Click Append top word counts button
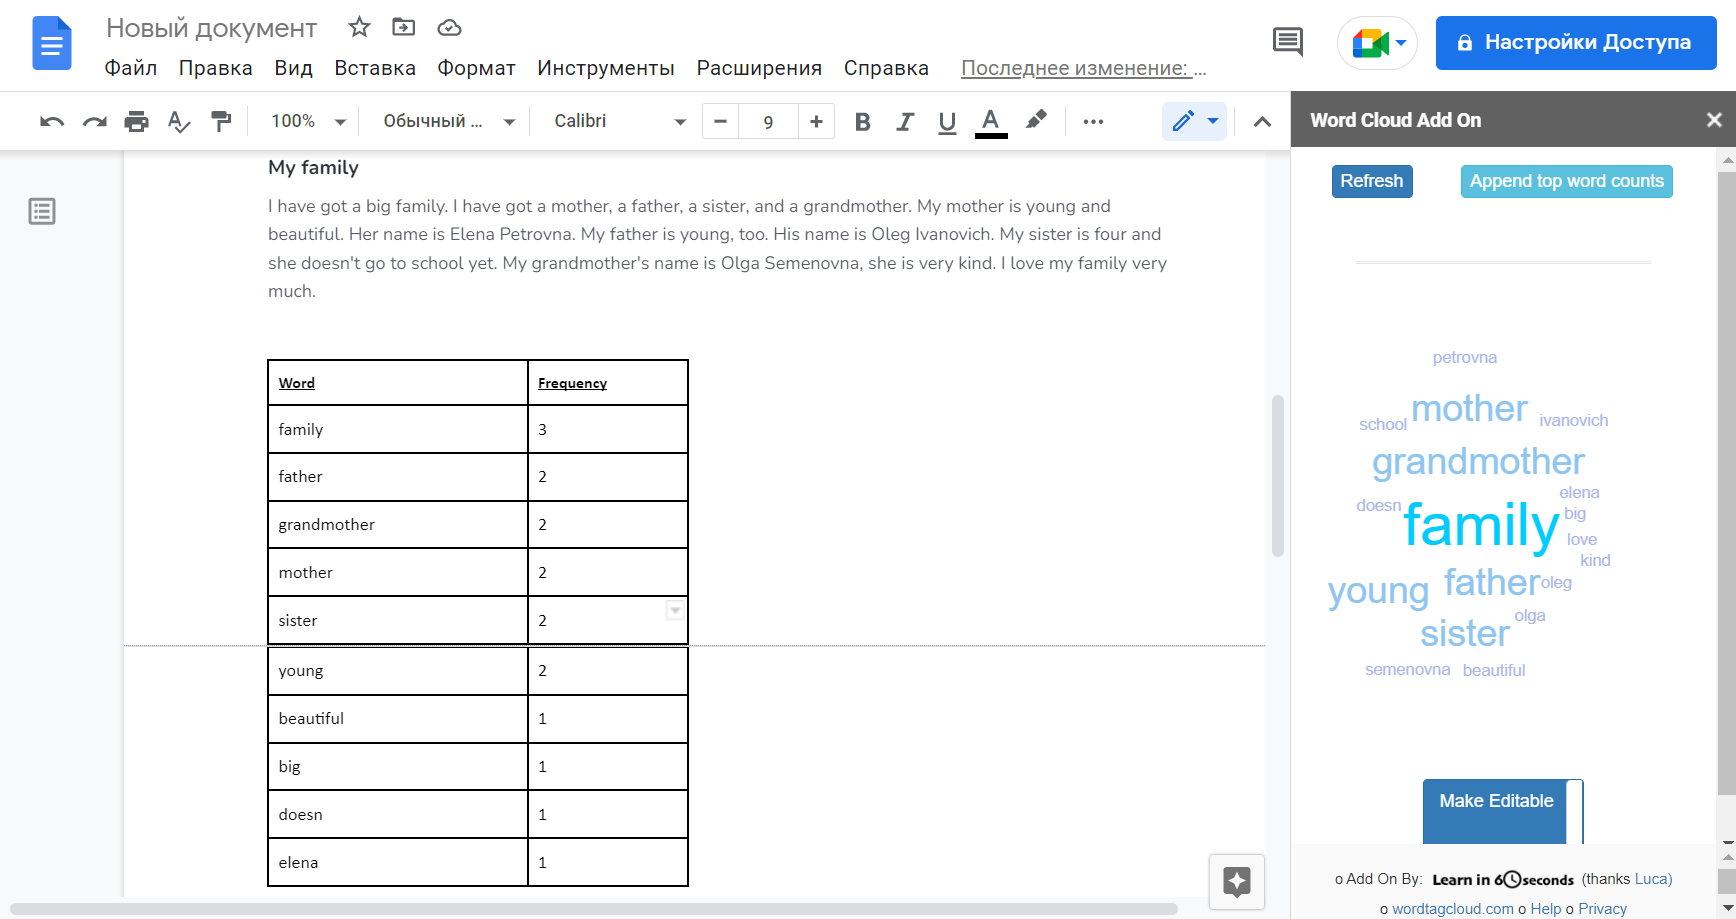1736x919 pixels. [x=1567, y=181]
